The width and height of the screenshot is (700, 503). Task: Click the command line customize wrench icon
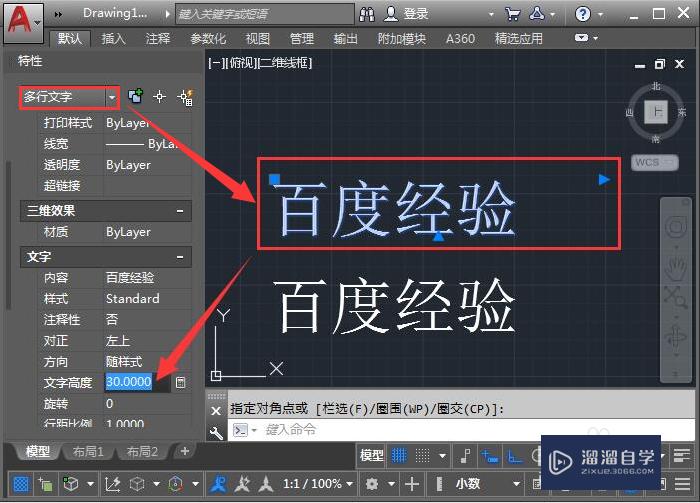pos(216,432)
